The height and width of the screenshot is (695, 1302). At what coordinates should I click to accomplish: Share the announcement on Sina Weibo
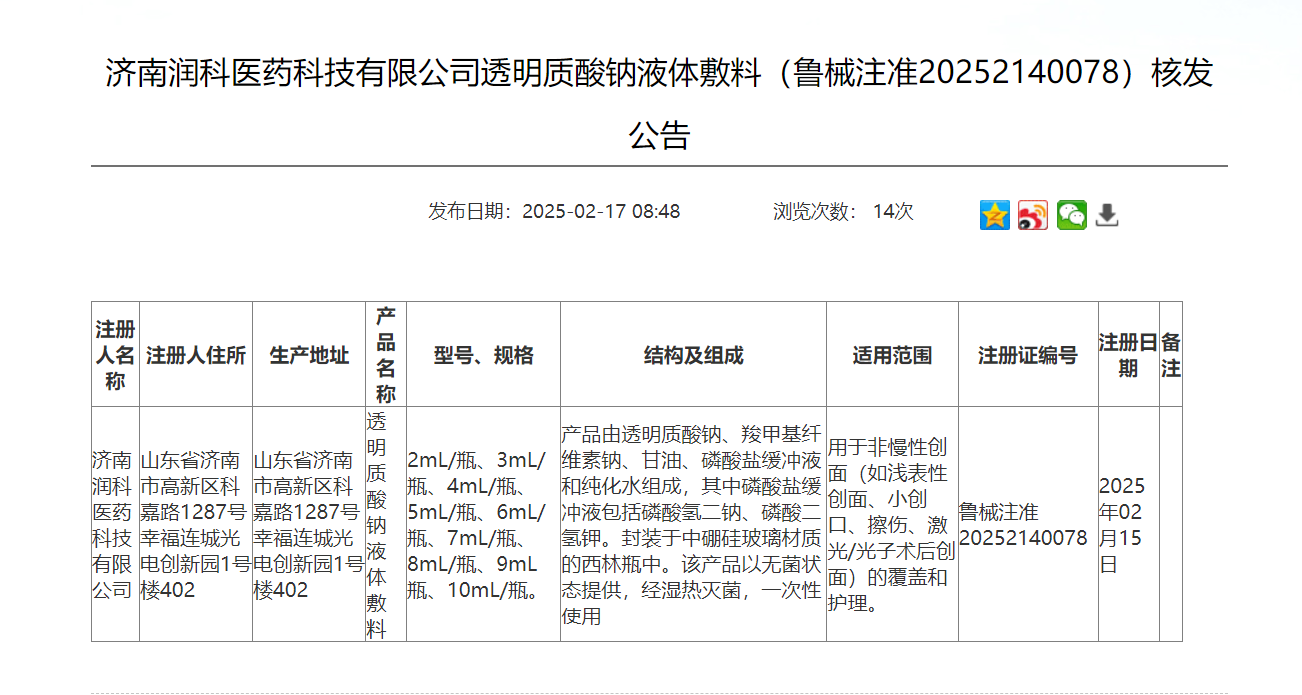tap(1032, 215)
